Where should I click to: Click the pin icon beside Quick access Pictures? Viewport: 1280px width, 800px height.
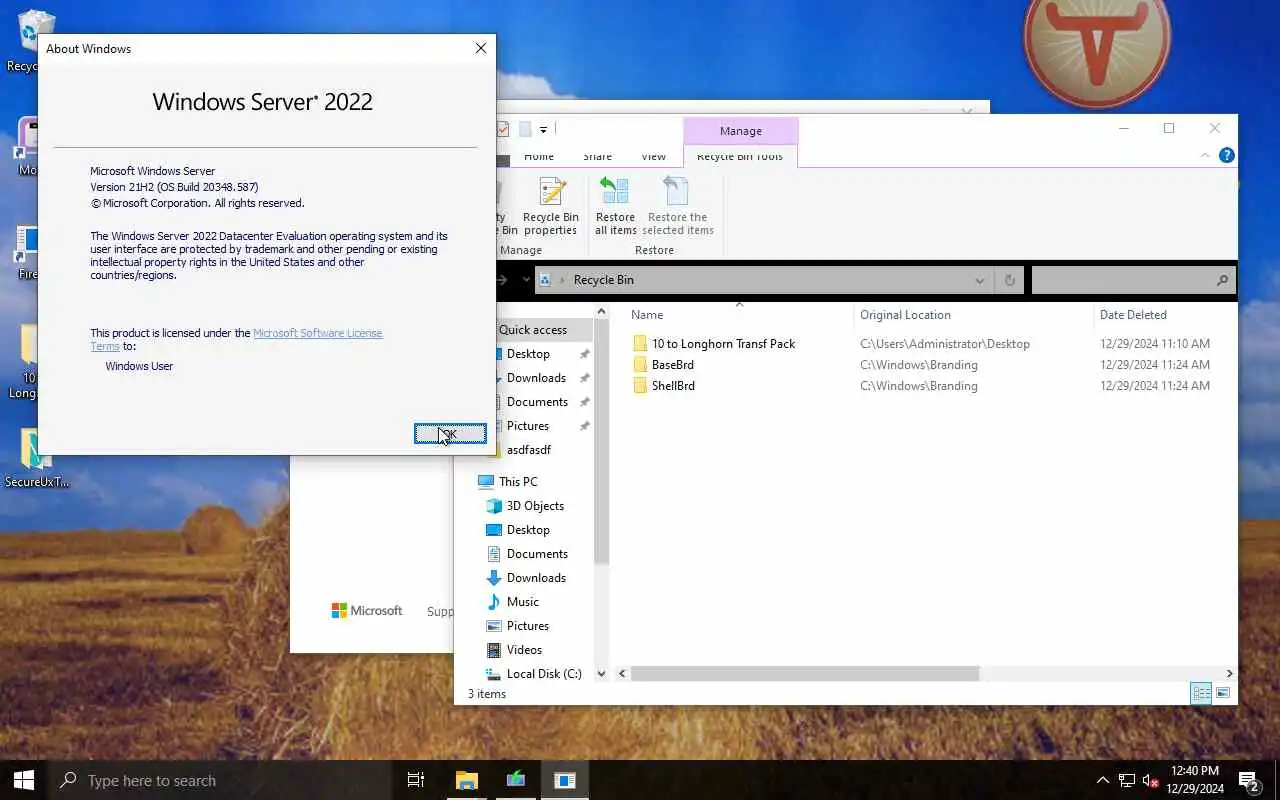coord(584,426)
